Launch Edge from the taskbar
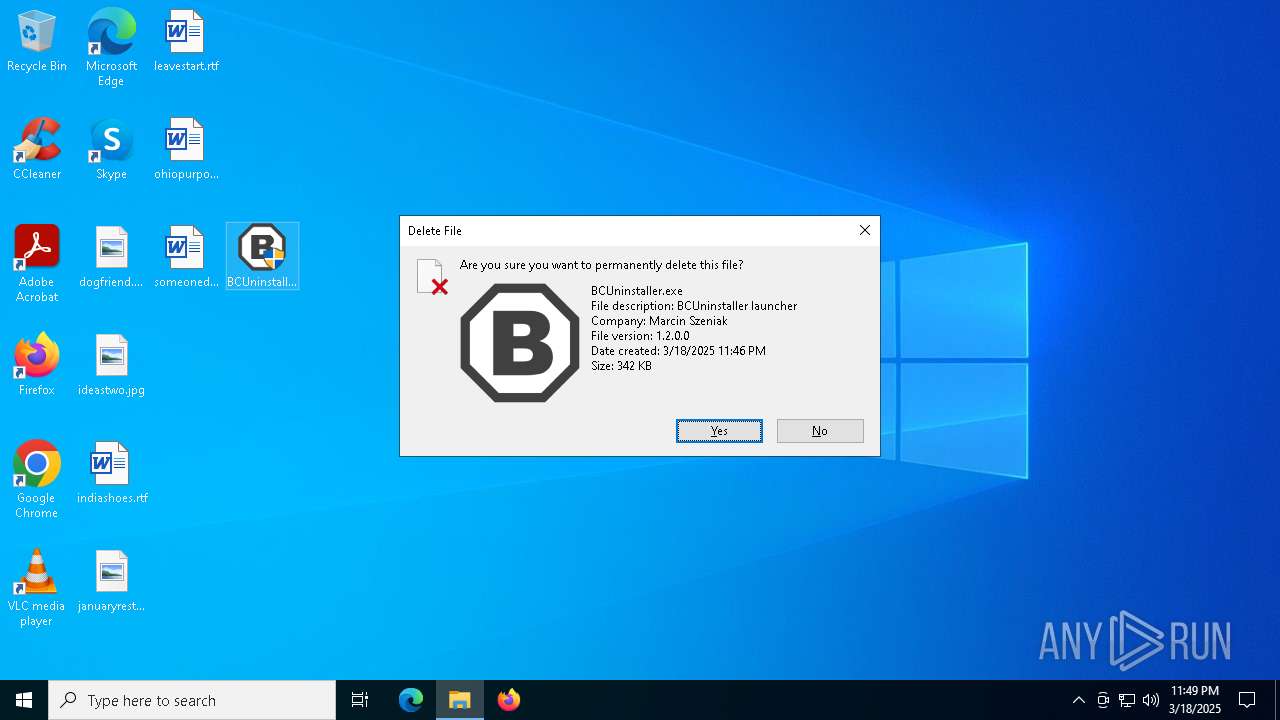1280x720 pixels. (411, 700)
